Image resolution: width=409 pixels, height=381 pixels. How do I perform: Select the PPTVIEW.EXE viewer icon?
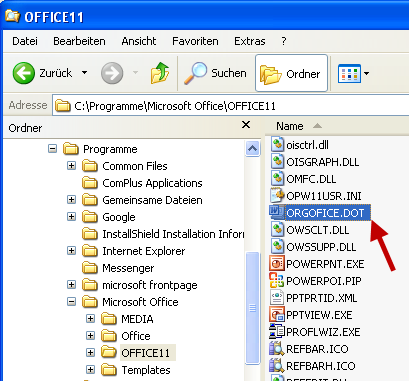pos(277,315)
